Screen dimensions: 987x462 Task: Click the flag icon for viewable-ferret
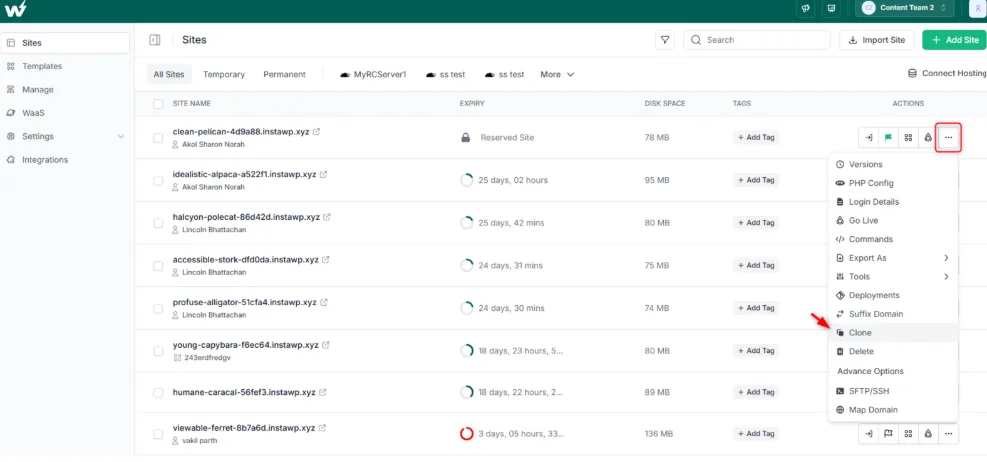[888, 434]
